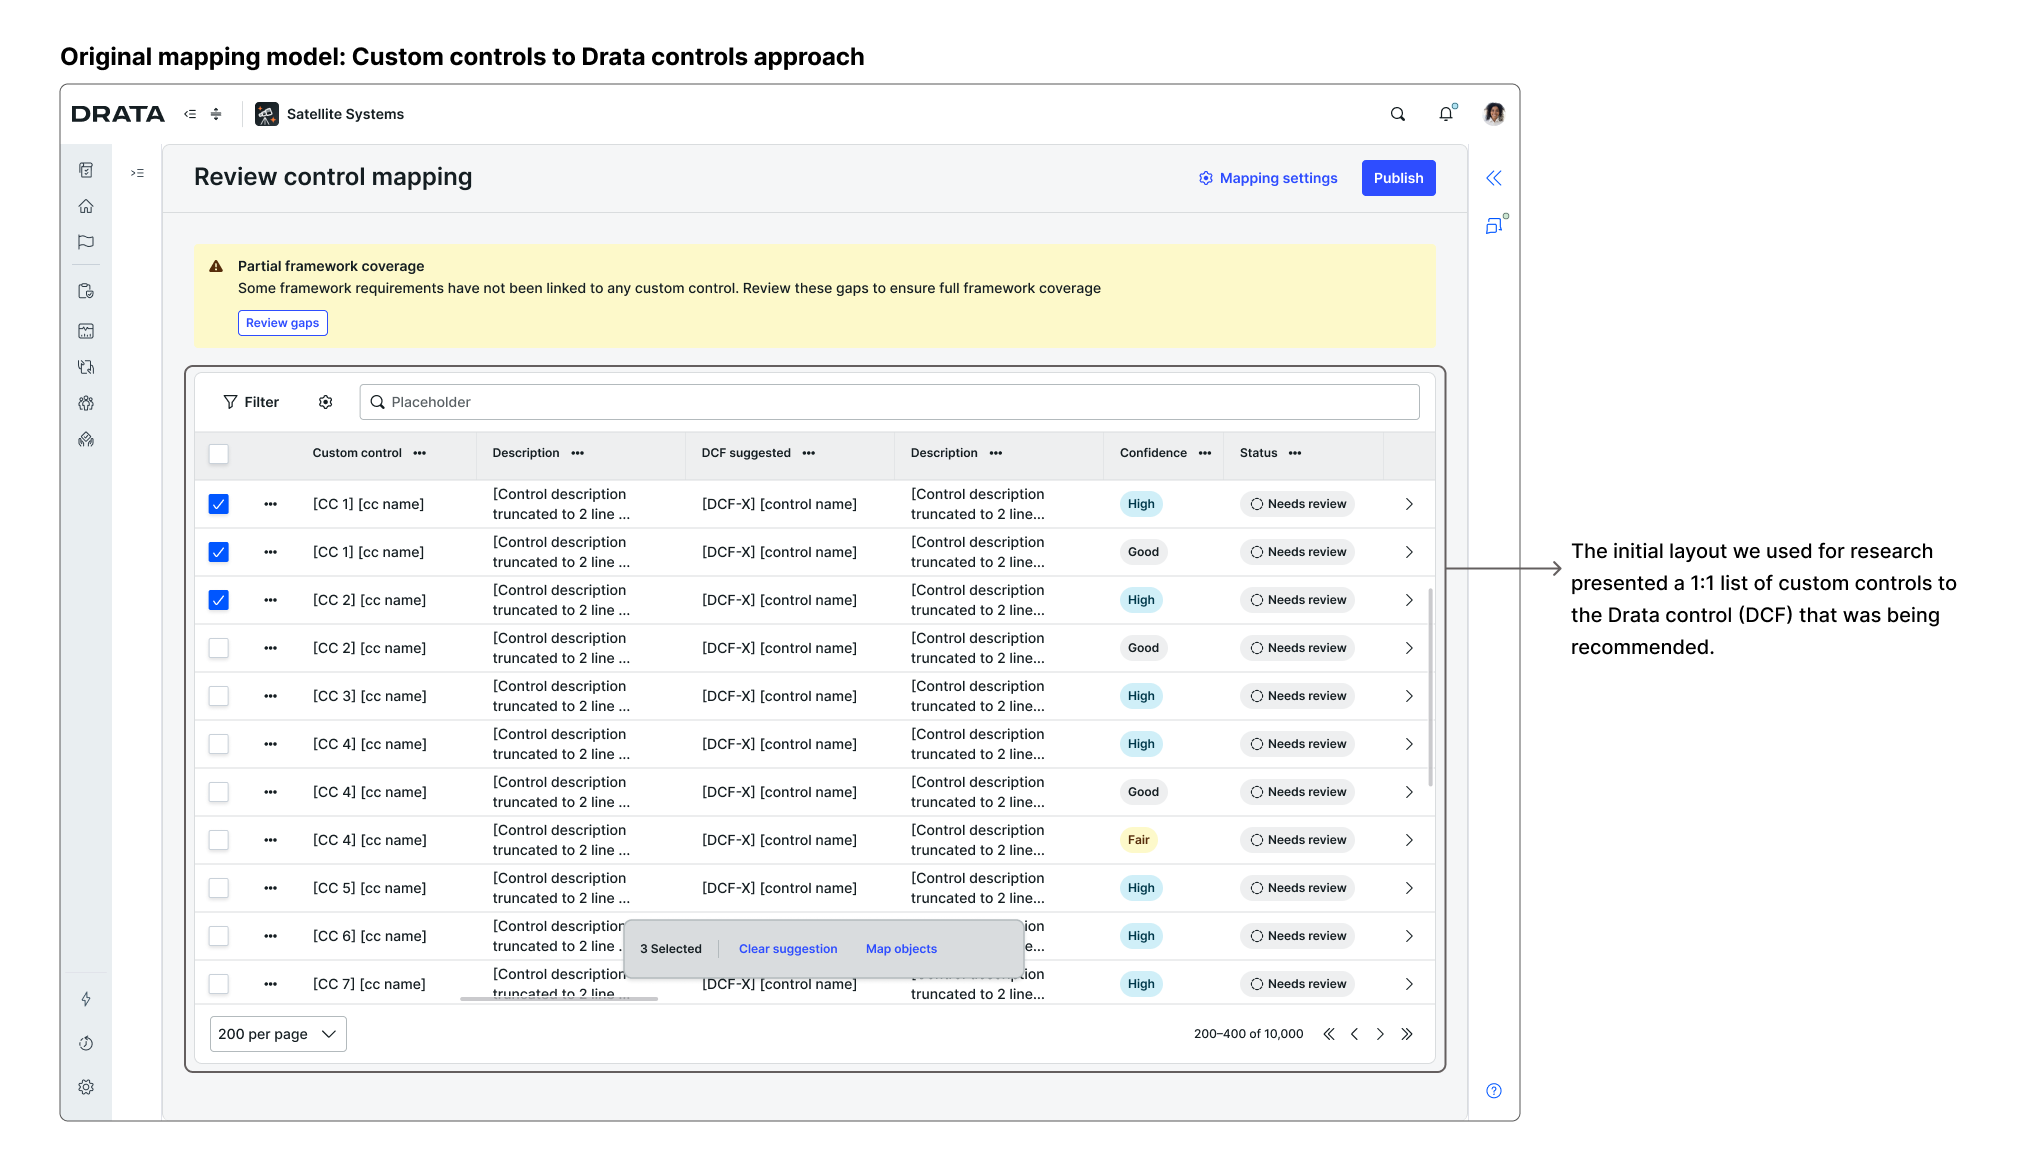Screen dimensions: 2029x1161
Task: Open Confidence column options menu
Action: point(1205,453)
